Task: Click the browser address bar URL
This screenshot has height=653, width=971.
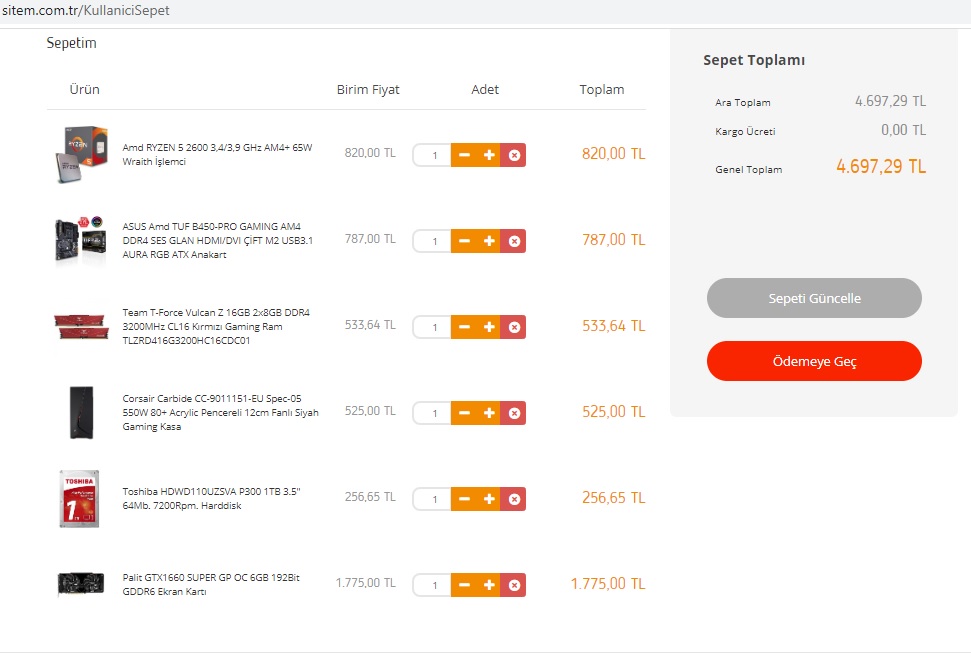Action: 86,11
